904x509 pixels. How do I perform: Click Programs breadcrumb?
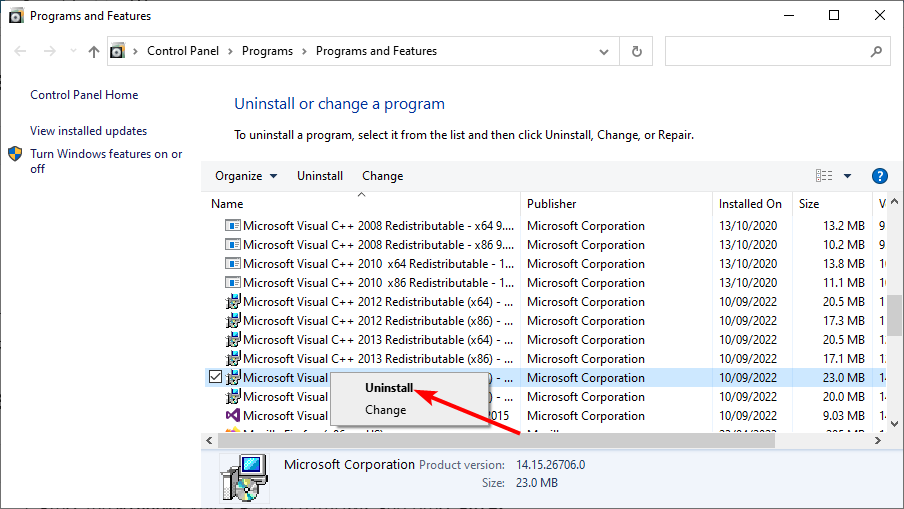click(267, 51)
